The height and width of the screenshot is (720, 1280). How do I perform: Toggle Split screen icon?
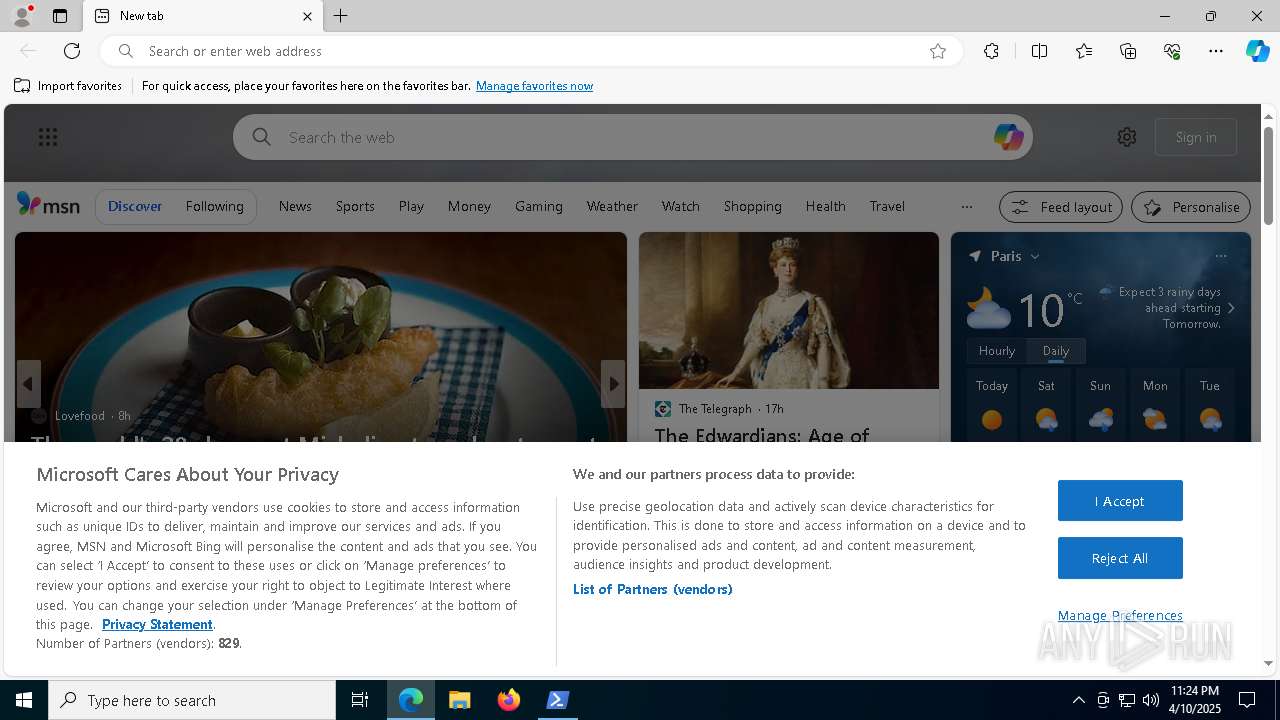click(x=1039, y=51)
